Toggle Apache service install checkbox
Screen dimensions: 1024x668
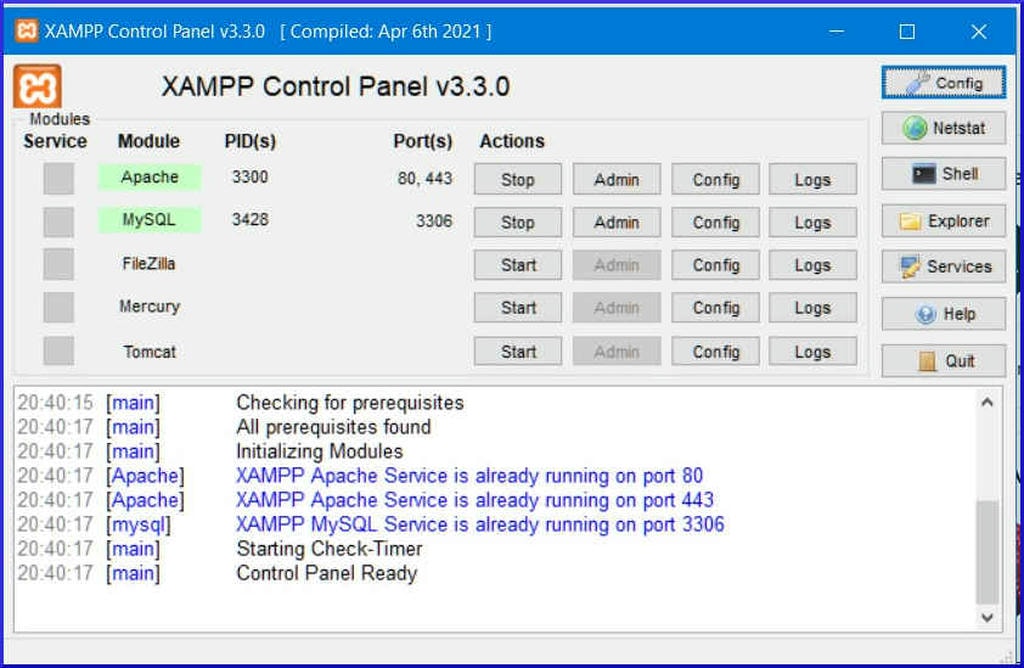[x=58, y=178]
